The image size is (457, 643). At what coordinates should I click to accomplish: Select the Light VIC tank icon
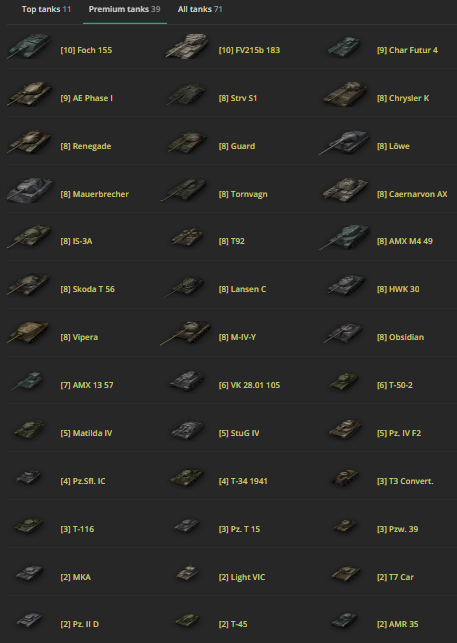[187, 573]
